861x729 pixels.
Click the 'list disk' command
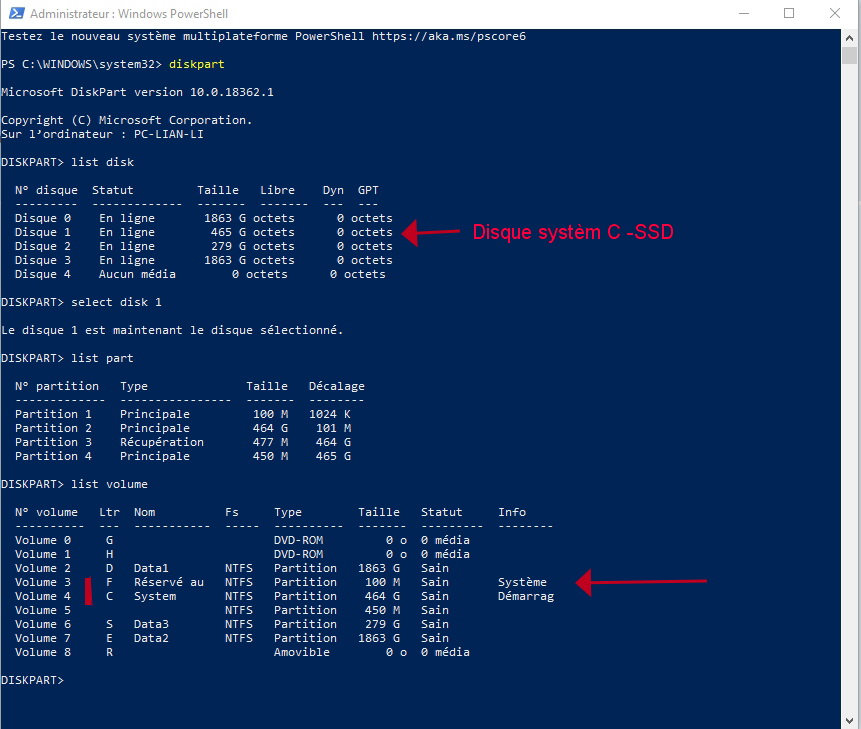(102, 162)
